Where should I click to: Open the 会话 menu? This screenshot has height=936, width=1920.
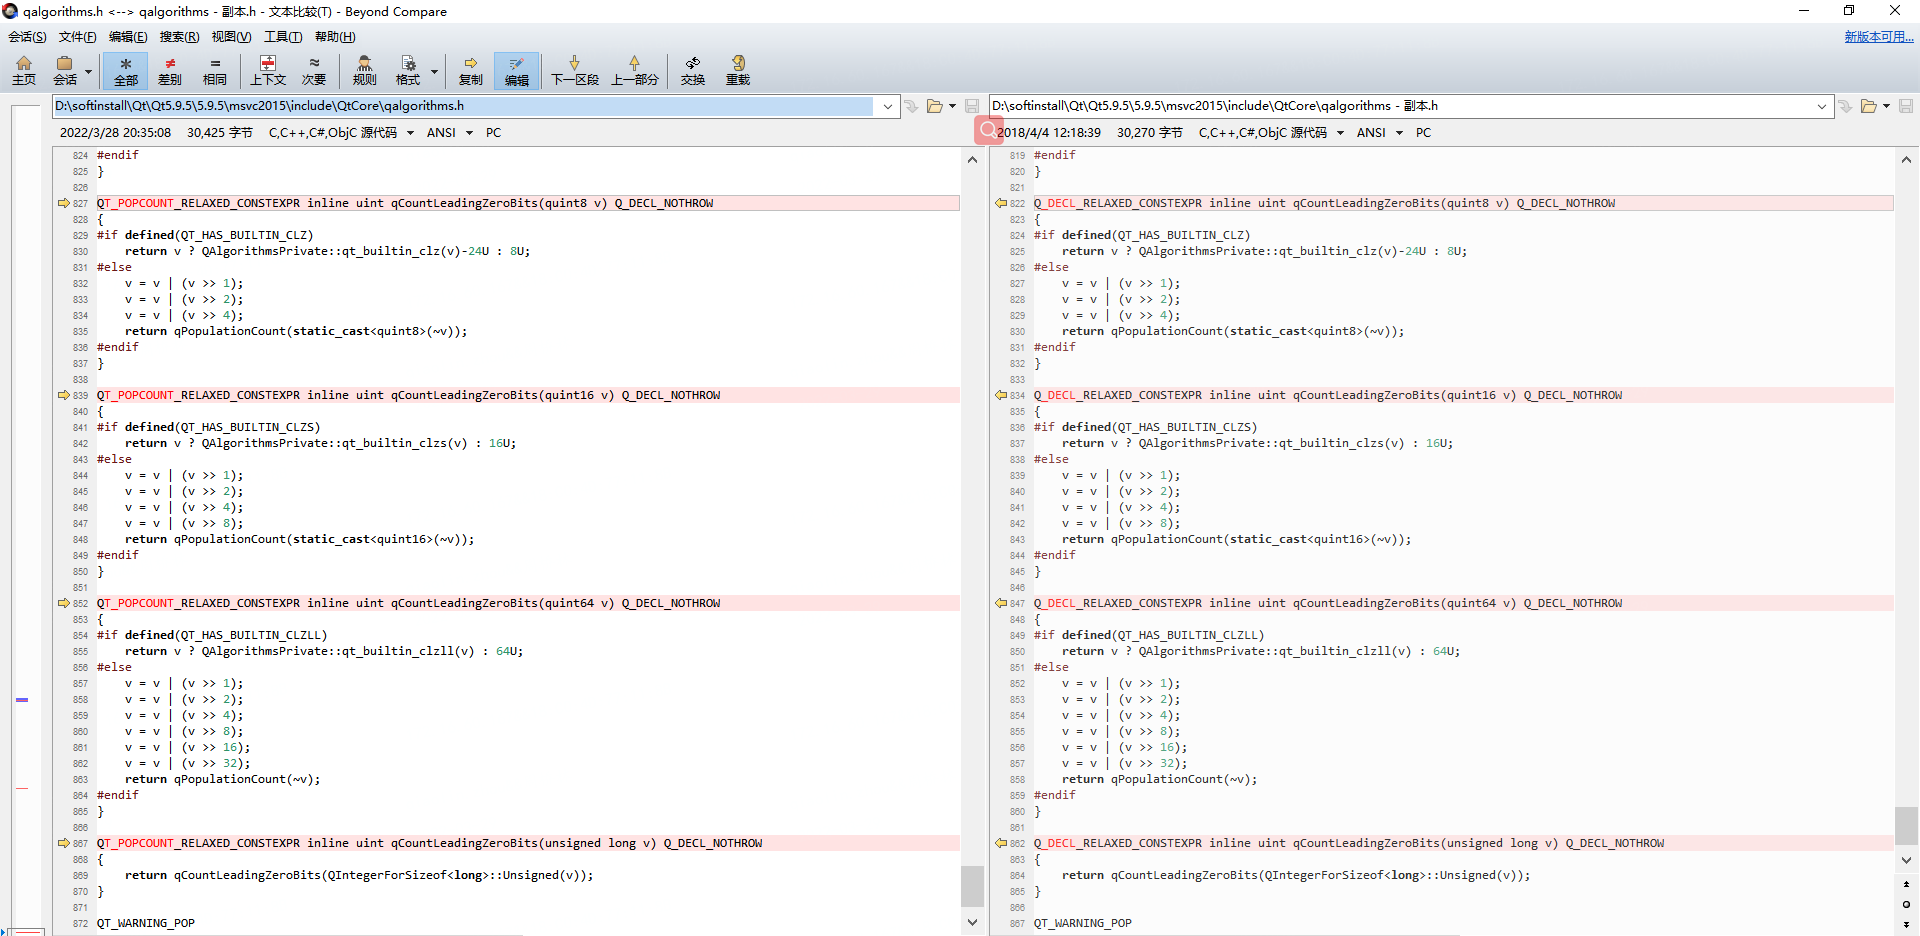coord(27,37)
